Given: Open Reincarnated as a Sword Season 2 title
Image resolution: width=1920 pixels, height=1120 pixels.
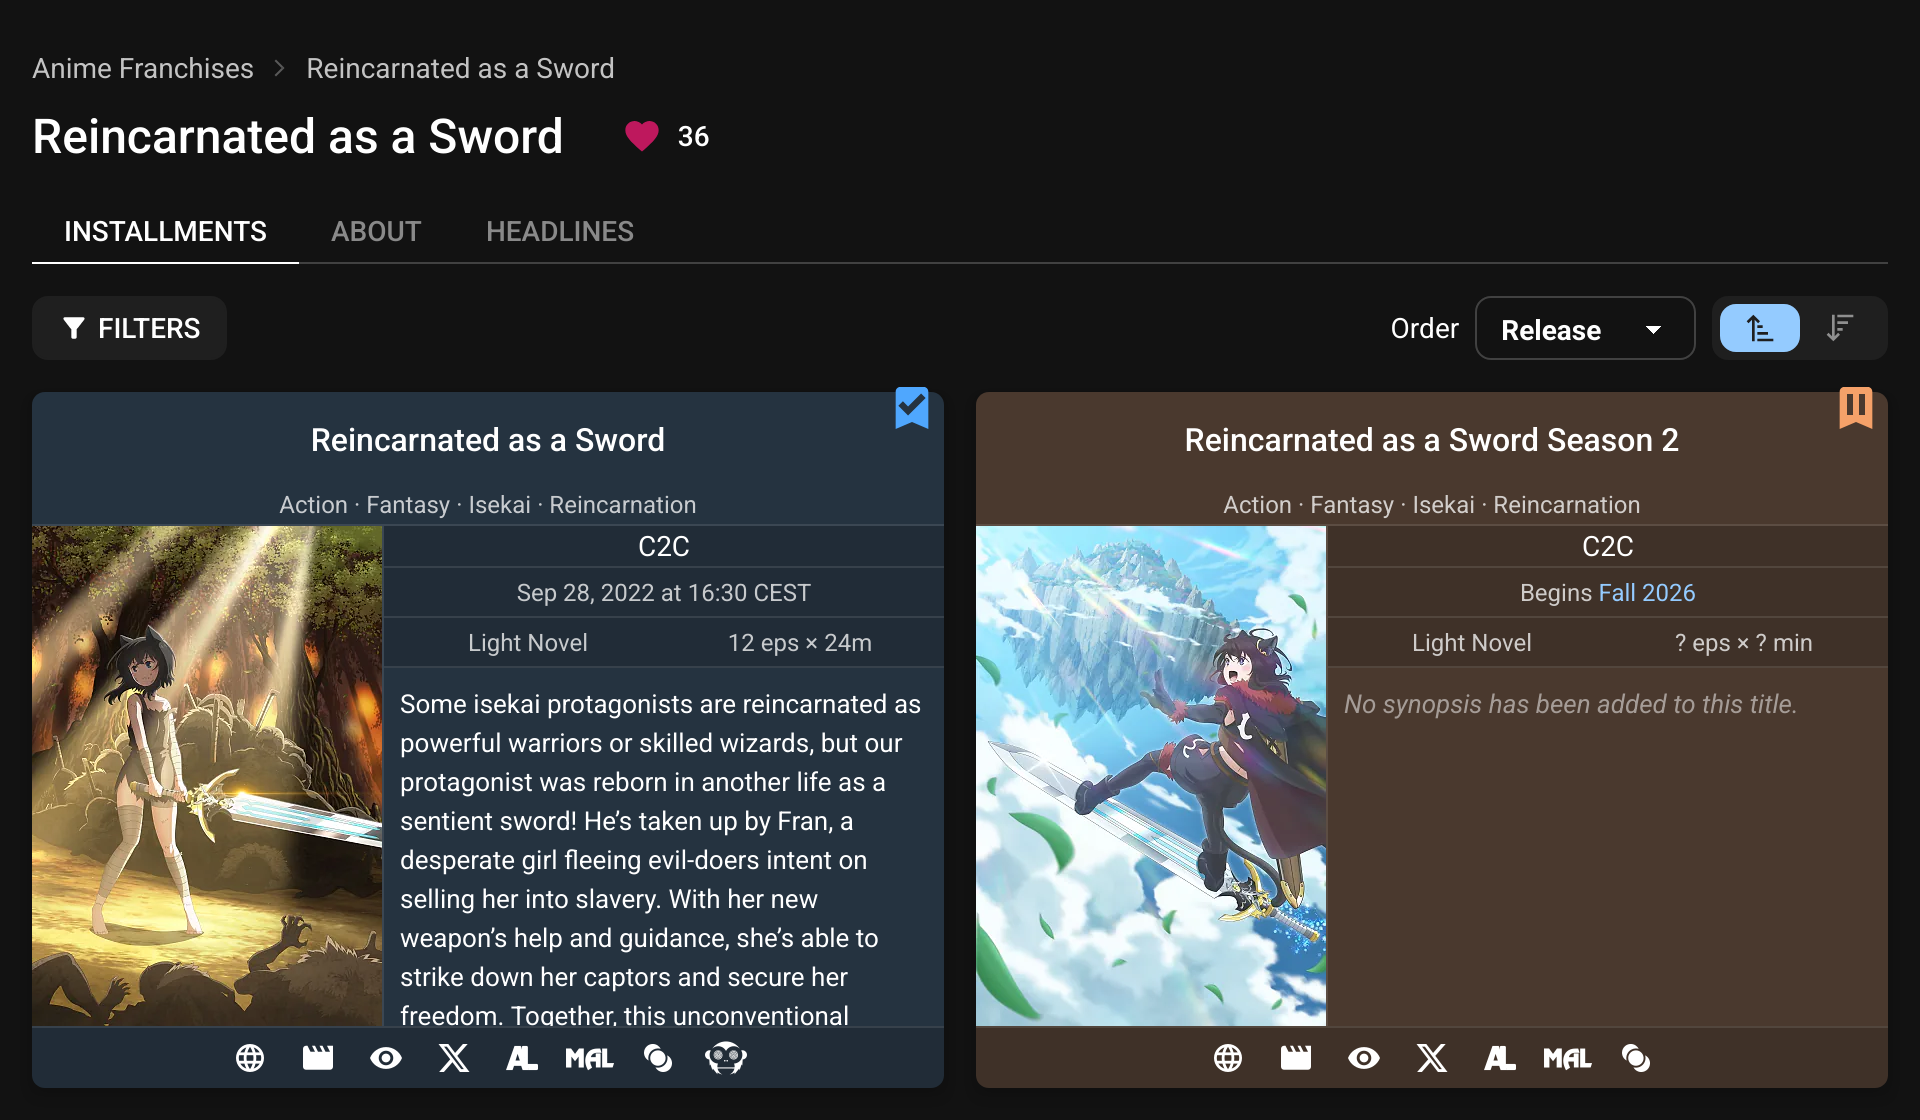Looking at the screenshot, I should pos(1432,440).
